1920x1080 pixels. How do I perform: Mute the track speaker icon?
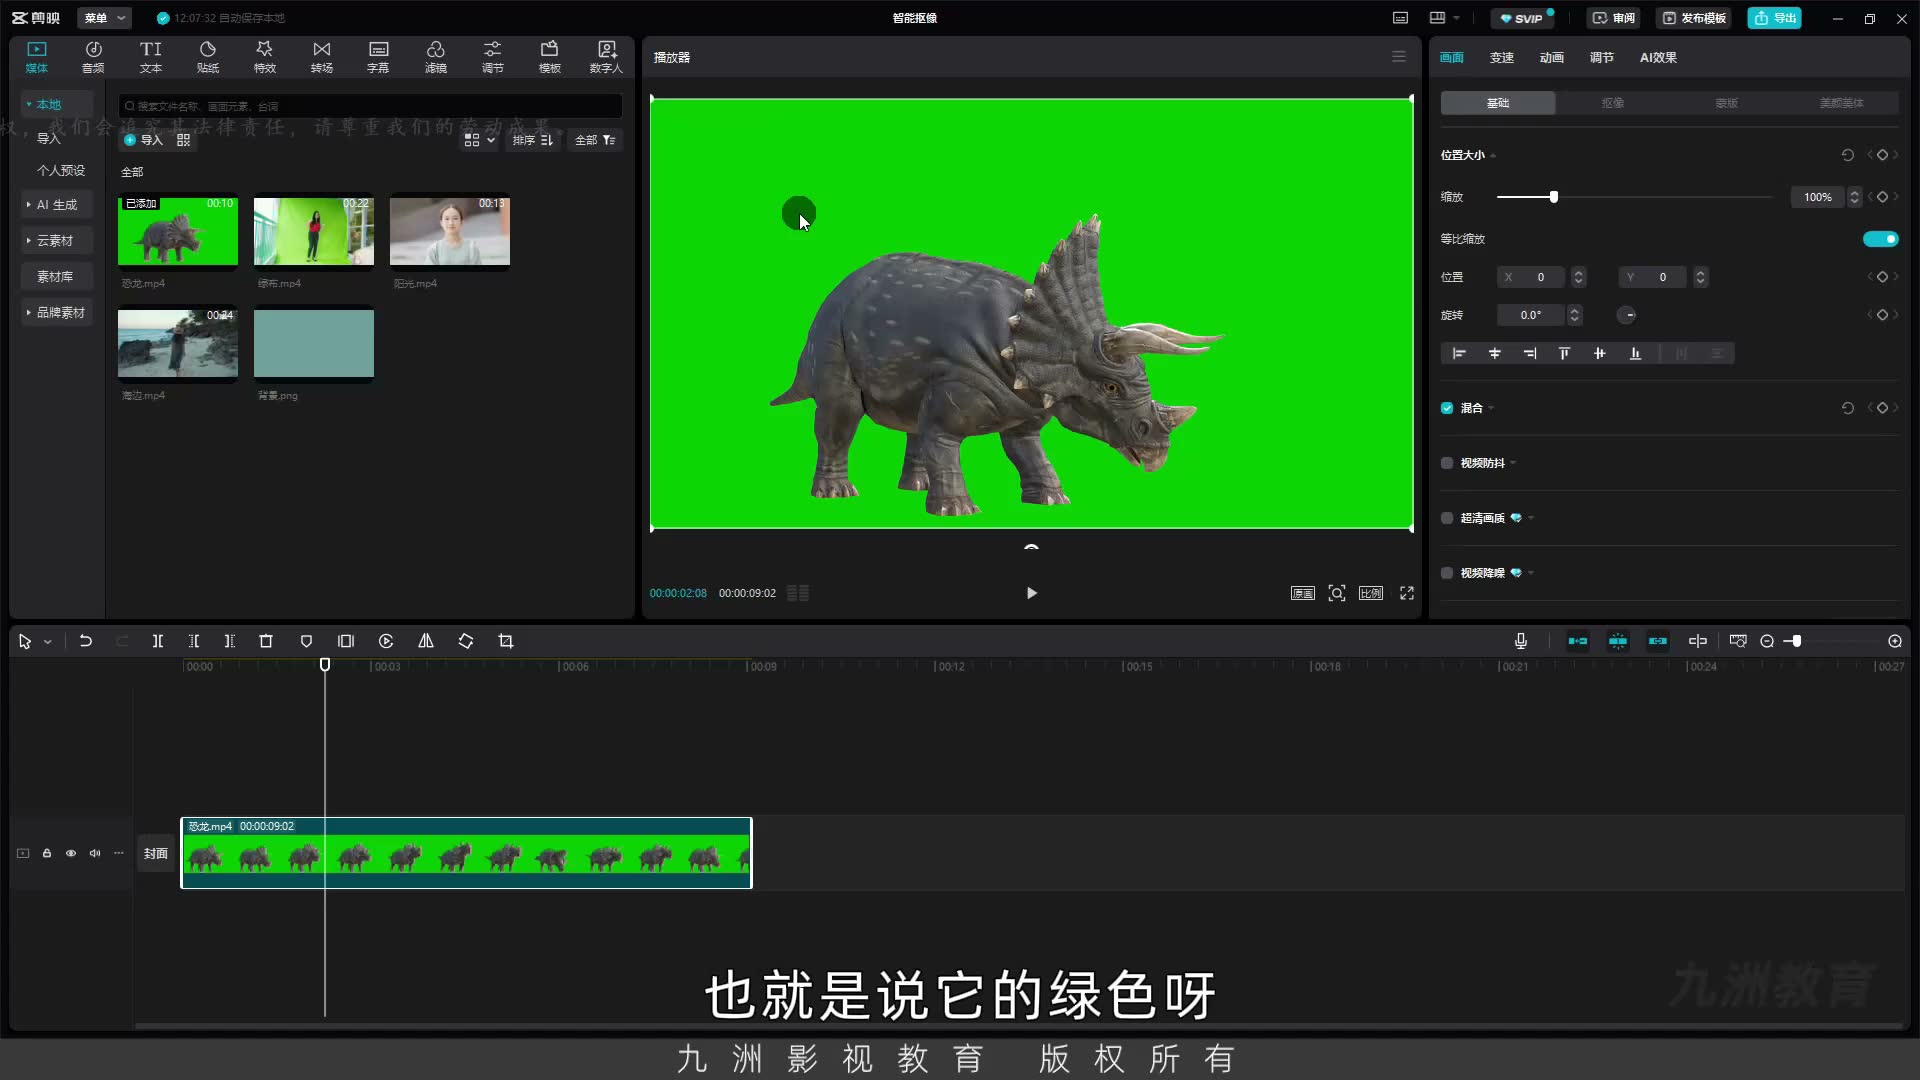pos(95,853)
